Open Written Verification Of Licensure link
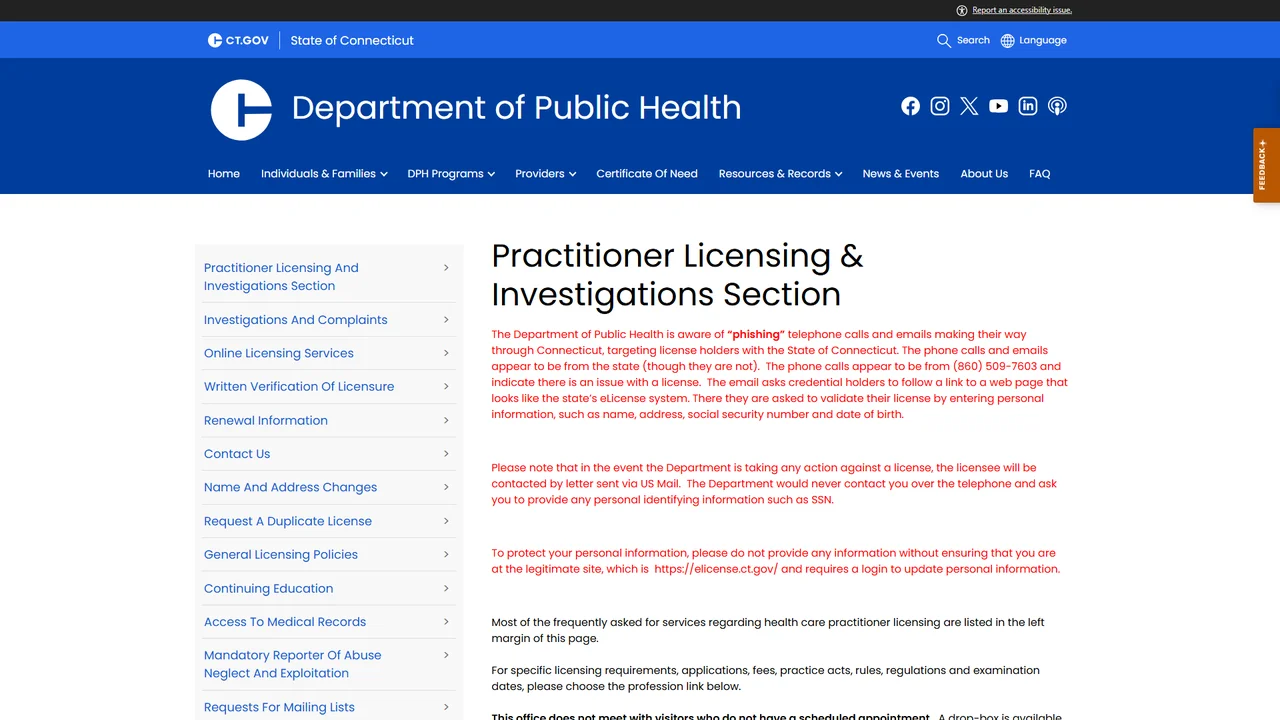Screen dimensions: 1280x720 (299, 387)
